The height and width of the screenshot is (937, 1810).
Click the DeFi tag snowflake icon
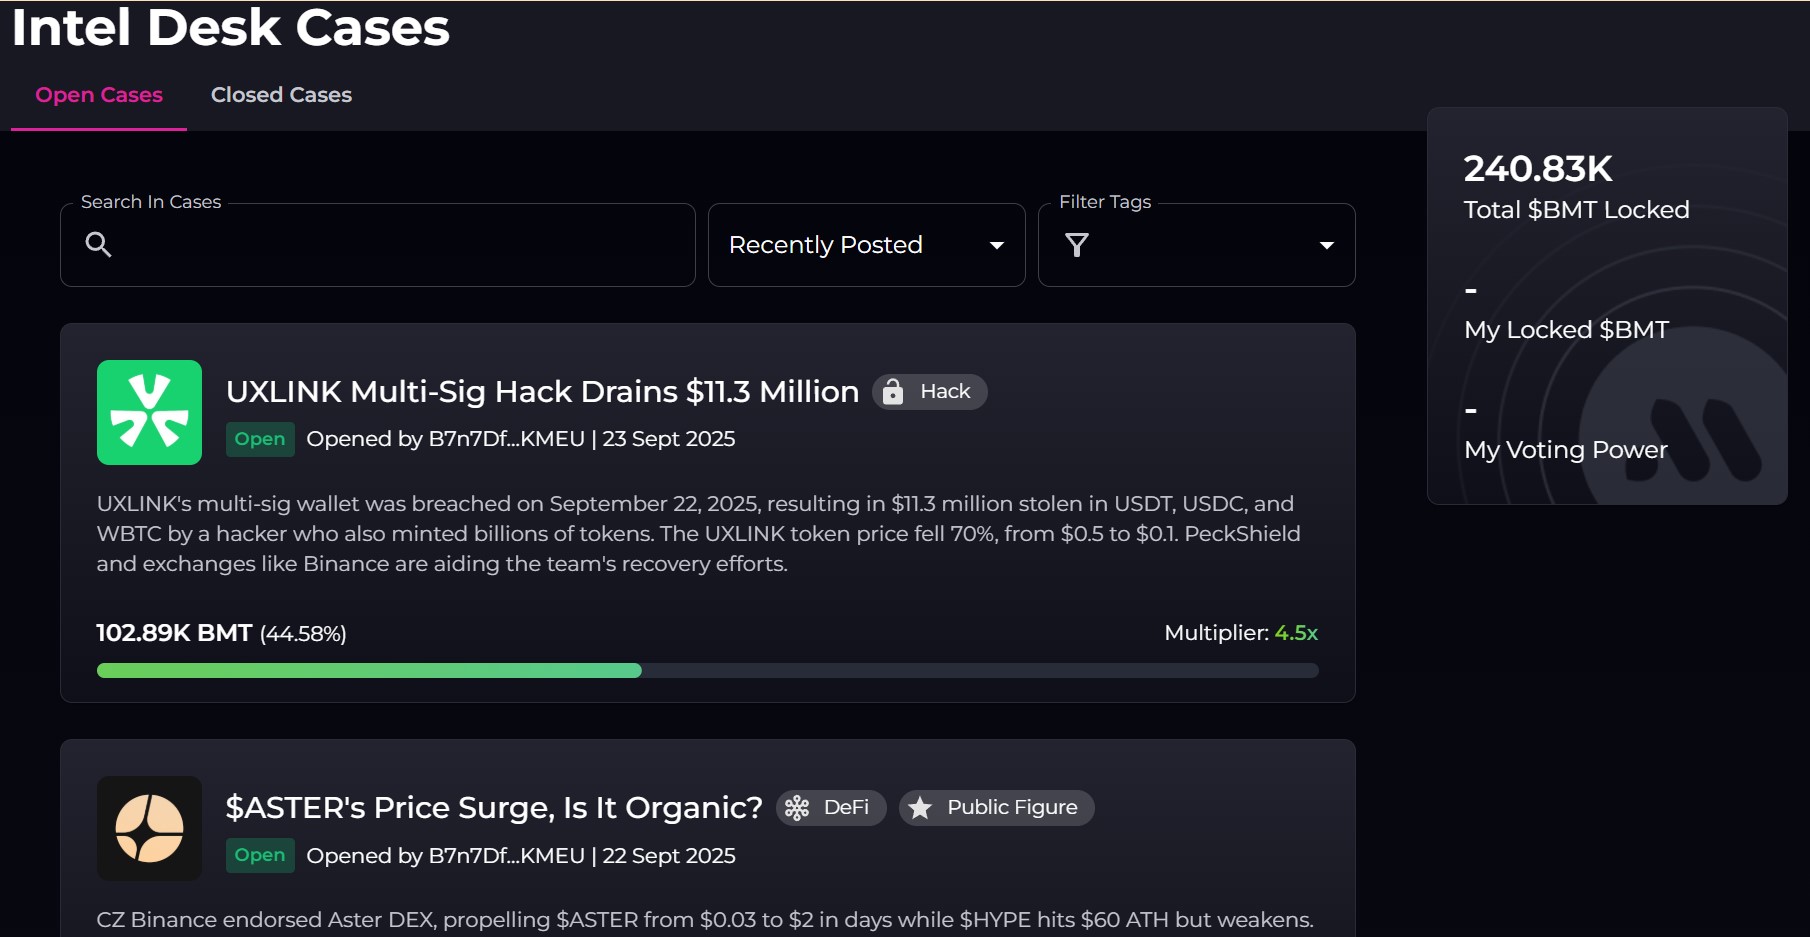tap(797, 808)
